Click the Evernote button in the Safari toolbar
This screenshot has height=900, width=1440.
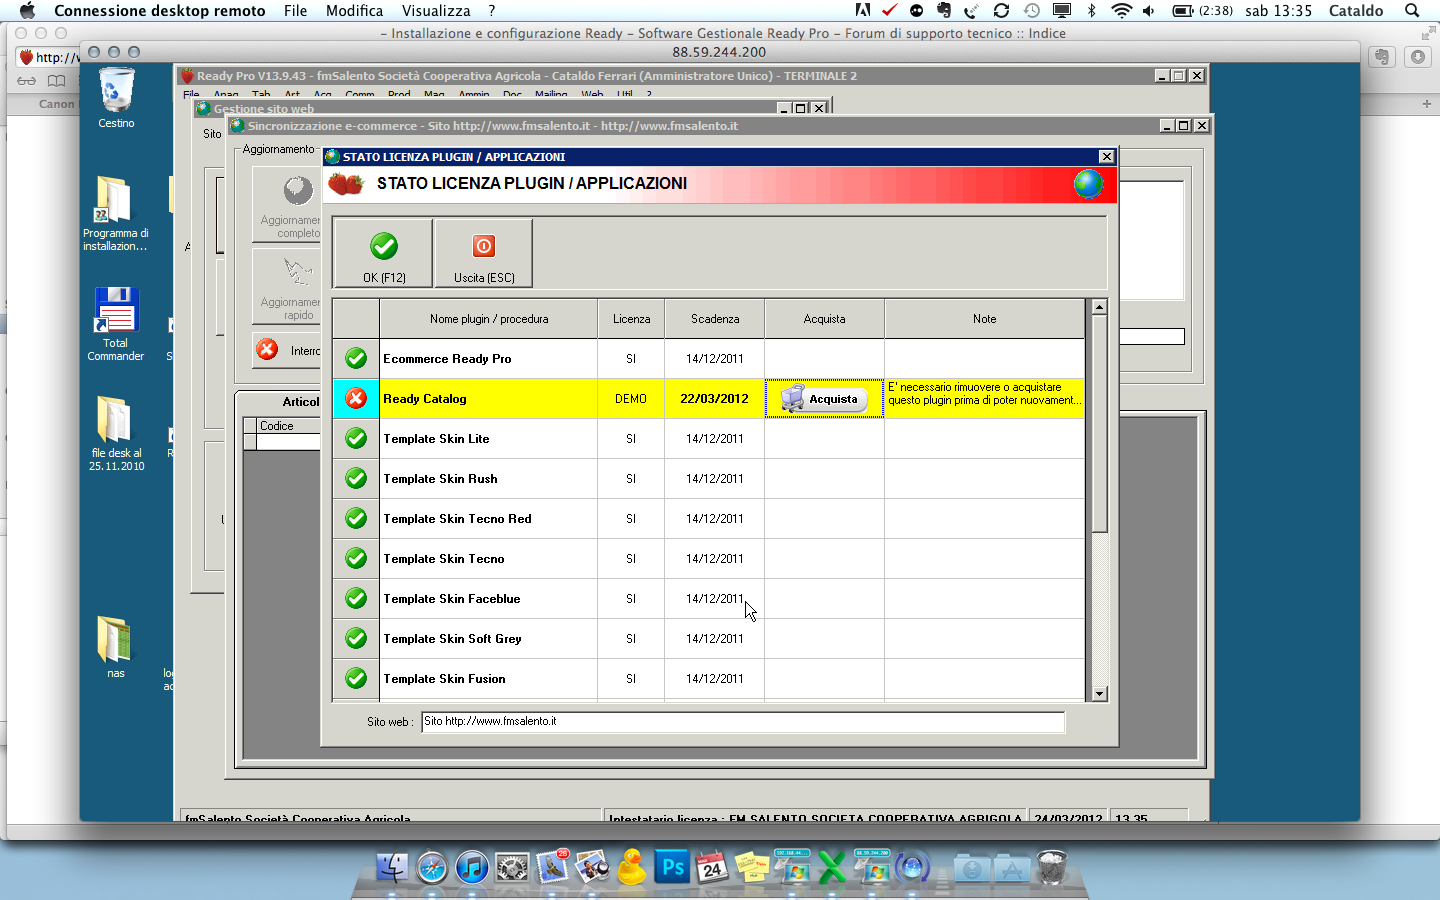1382,57
